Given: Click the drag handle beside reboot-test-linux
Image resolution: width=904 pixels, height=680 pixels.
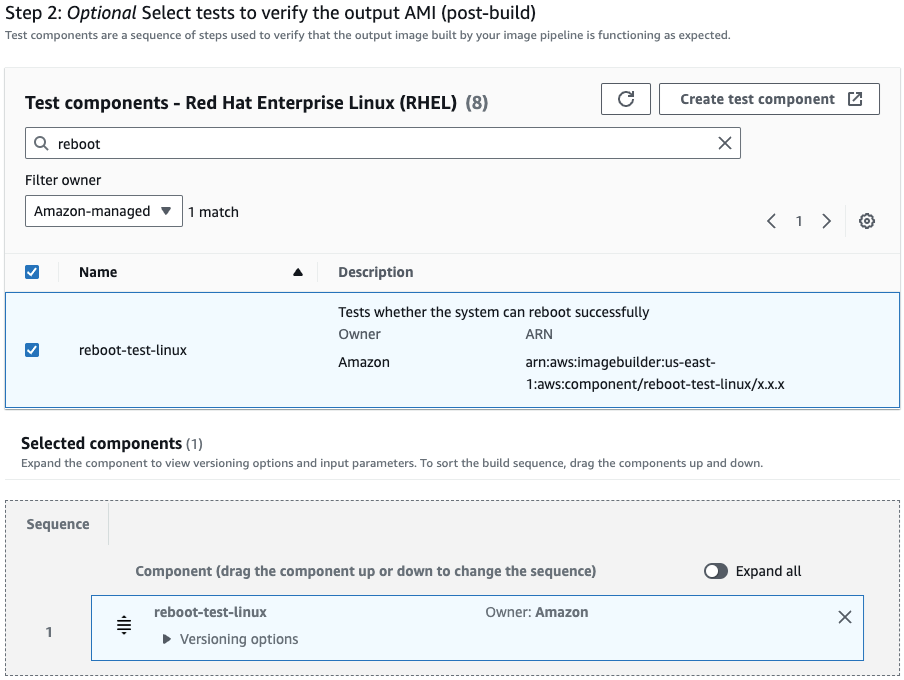Looking at the screenshot, I should click(123, 624).
